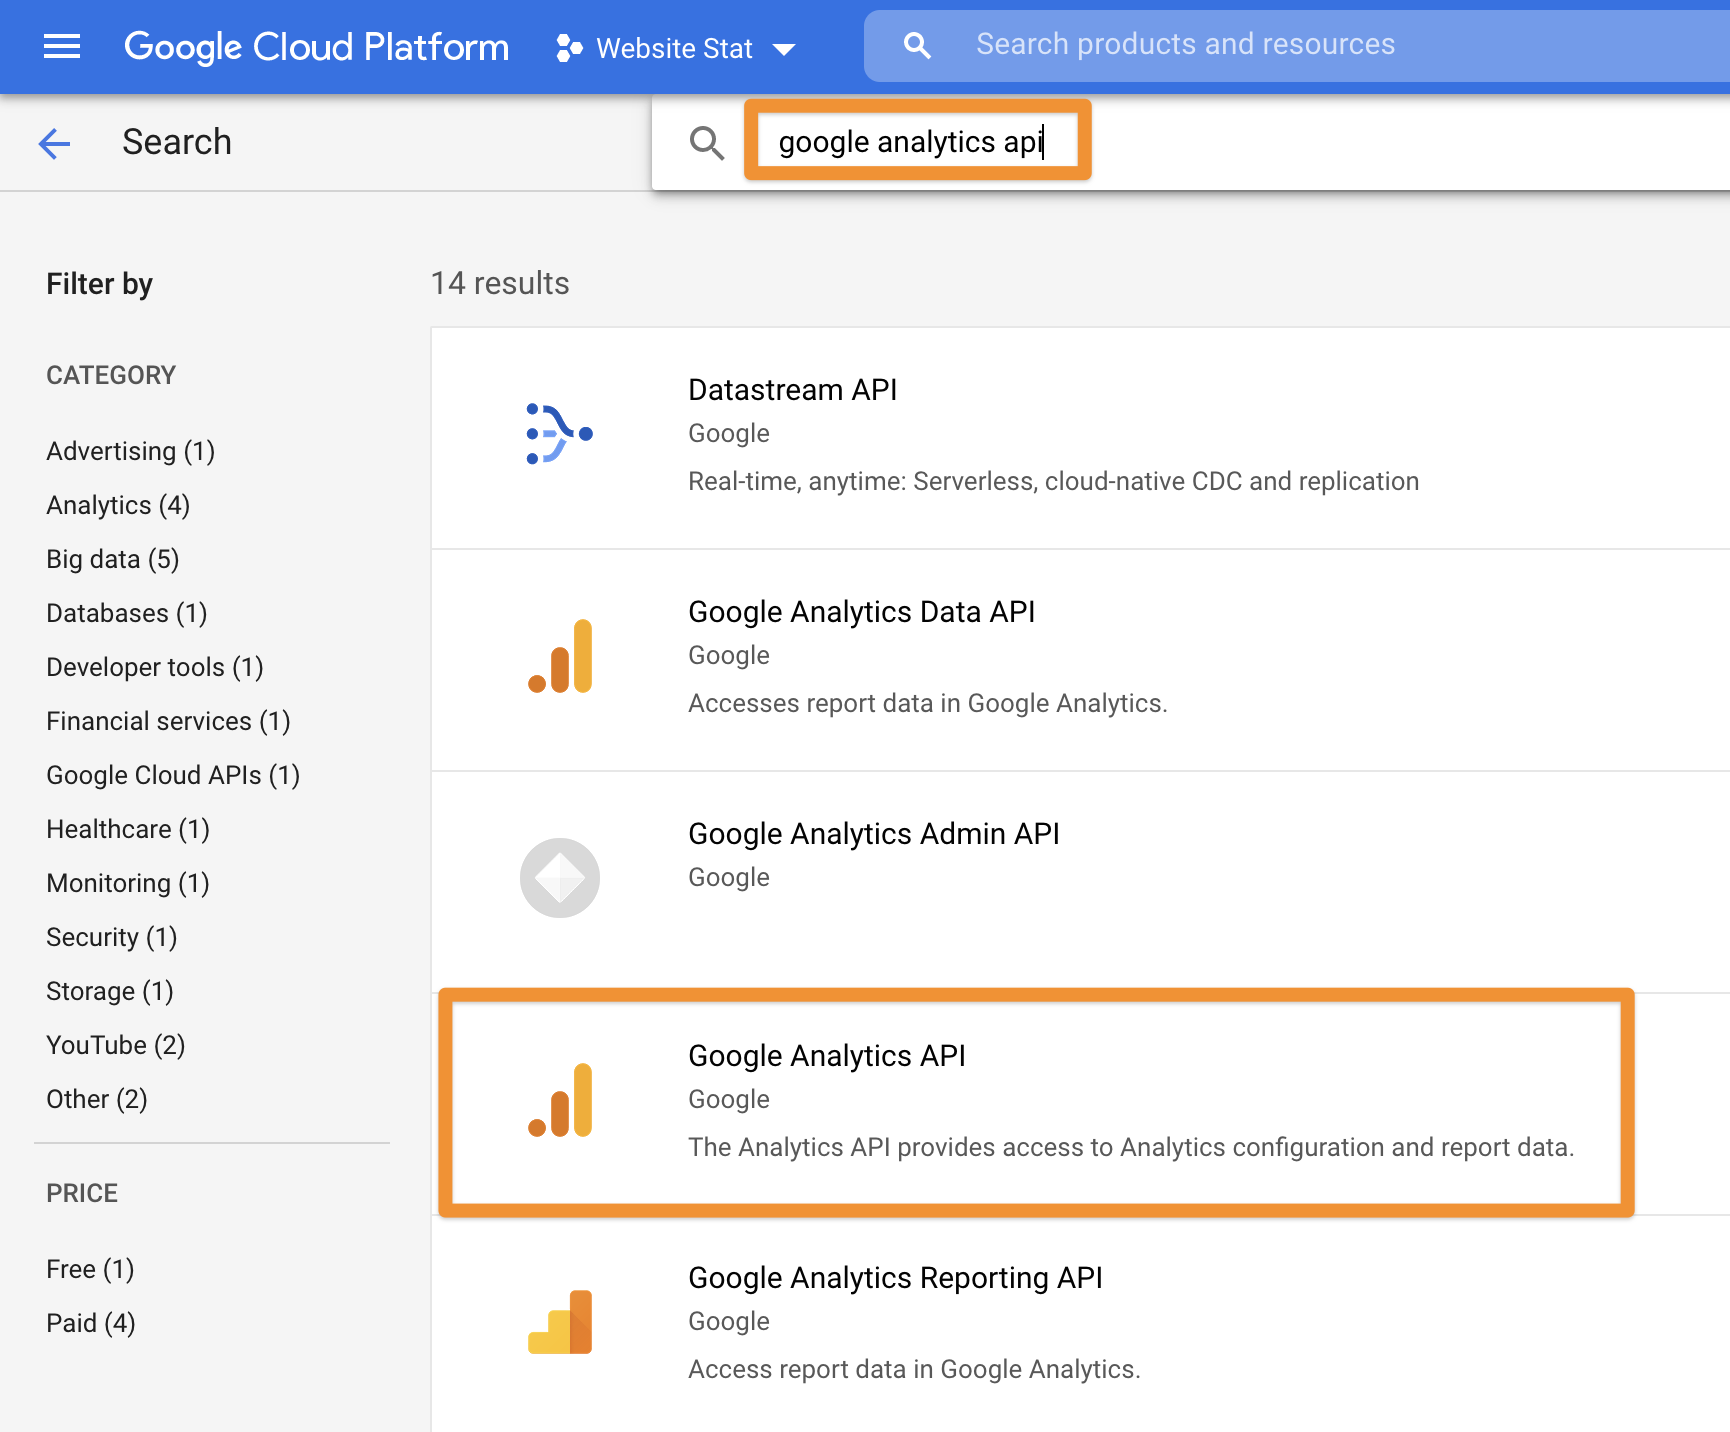Open the navigation hamburger menu

click(62, 46)
